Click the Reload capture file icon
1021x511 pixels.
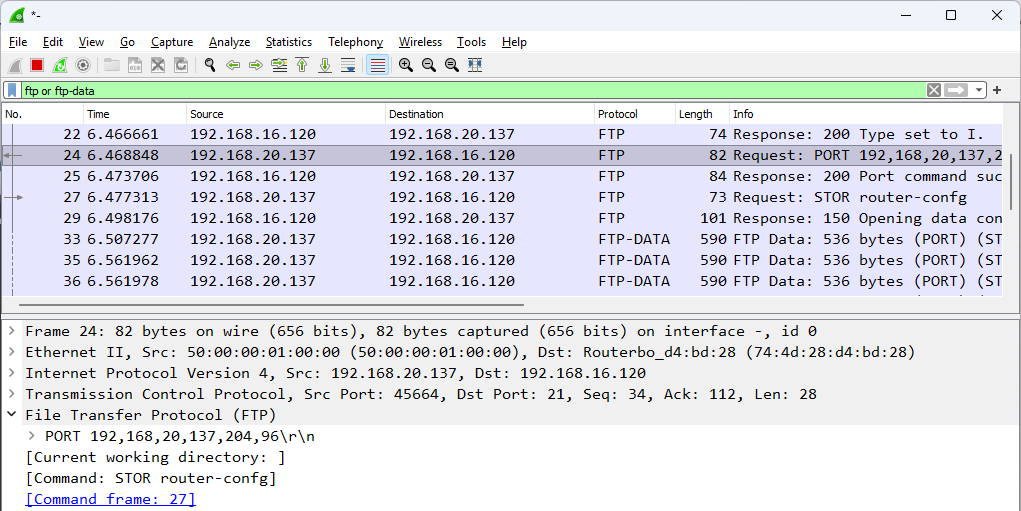[x=180, y=65]
